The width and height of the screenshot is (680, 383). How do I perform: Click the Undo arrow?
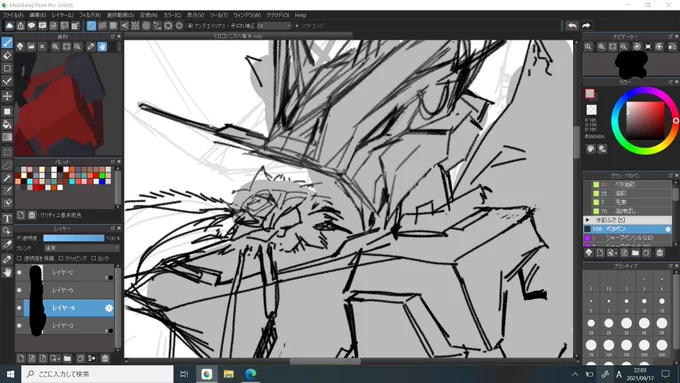(x=572, y=26)
